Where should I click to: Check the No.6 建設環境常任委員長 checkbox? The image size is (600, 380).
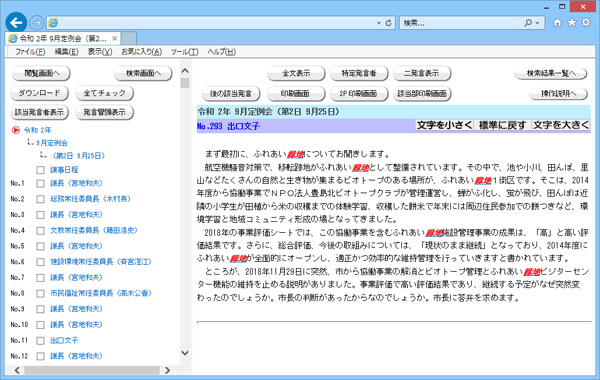(40, 262)
